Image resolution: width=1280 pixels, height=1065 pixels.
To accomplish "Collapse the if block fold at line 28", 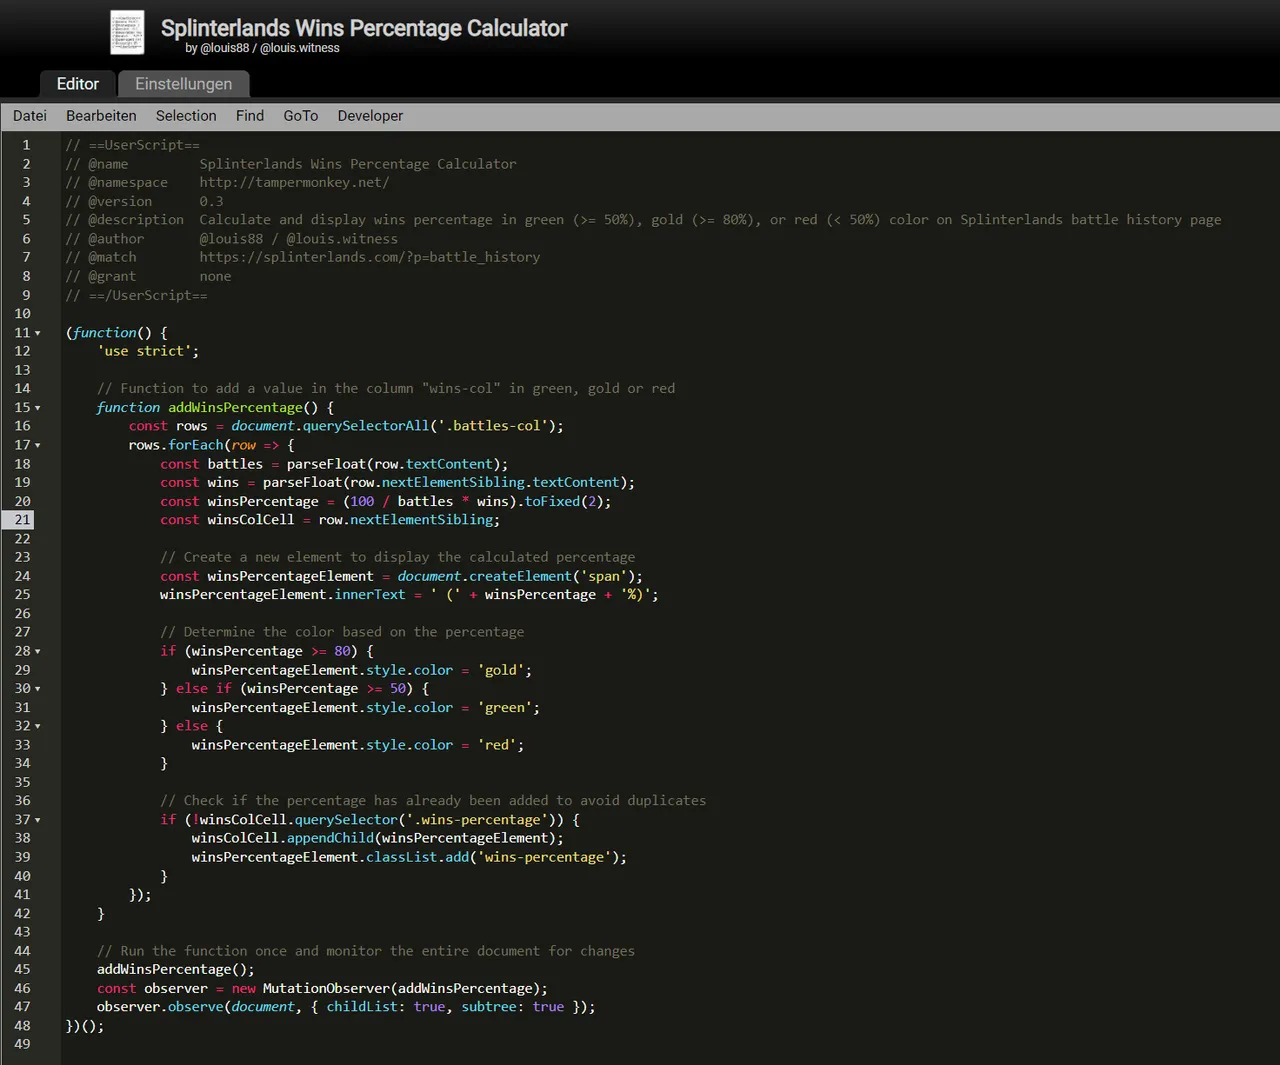I will 38,651.
